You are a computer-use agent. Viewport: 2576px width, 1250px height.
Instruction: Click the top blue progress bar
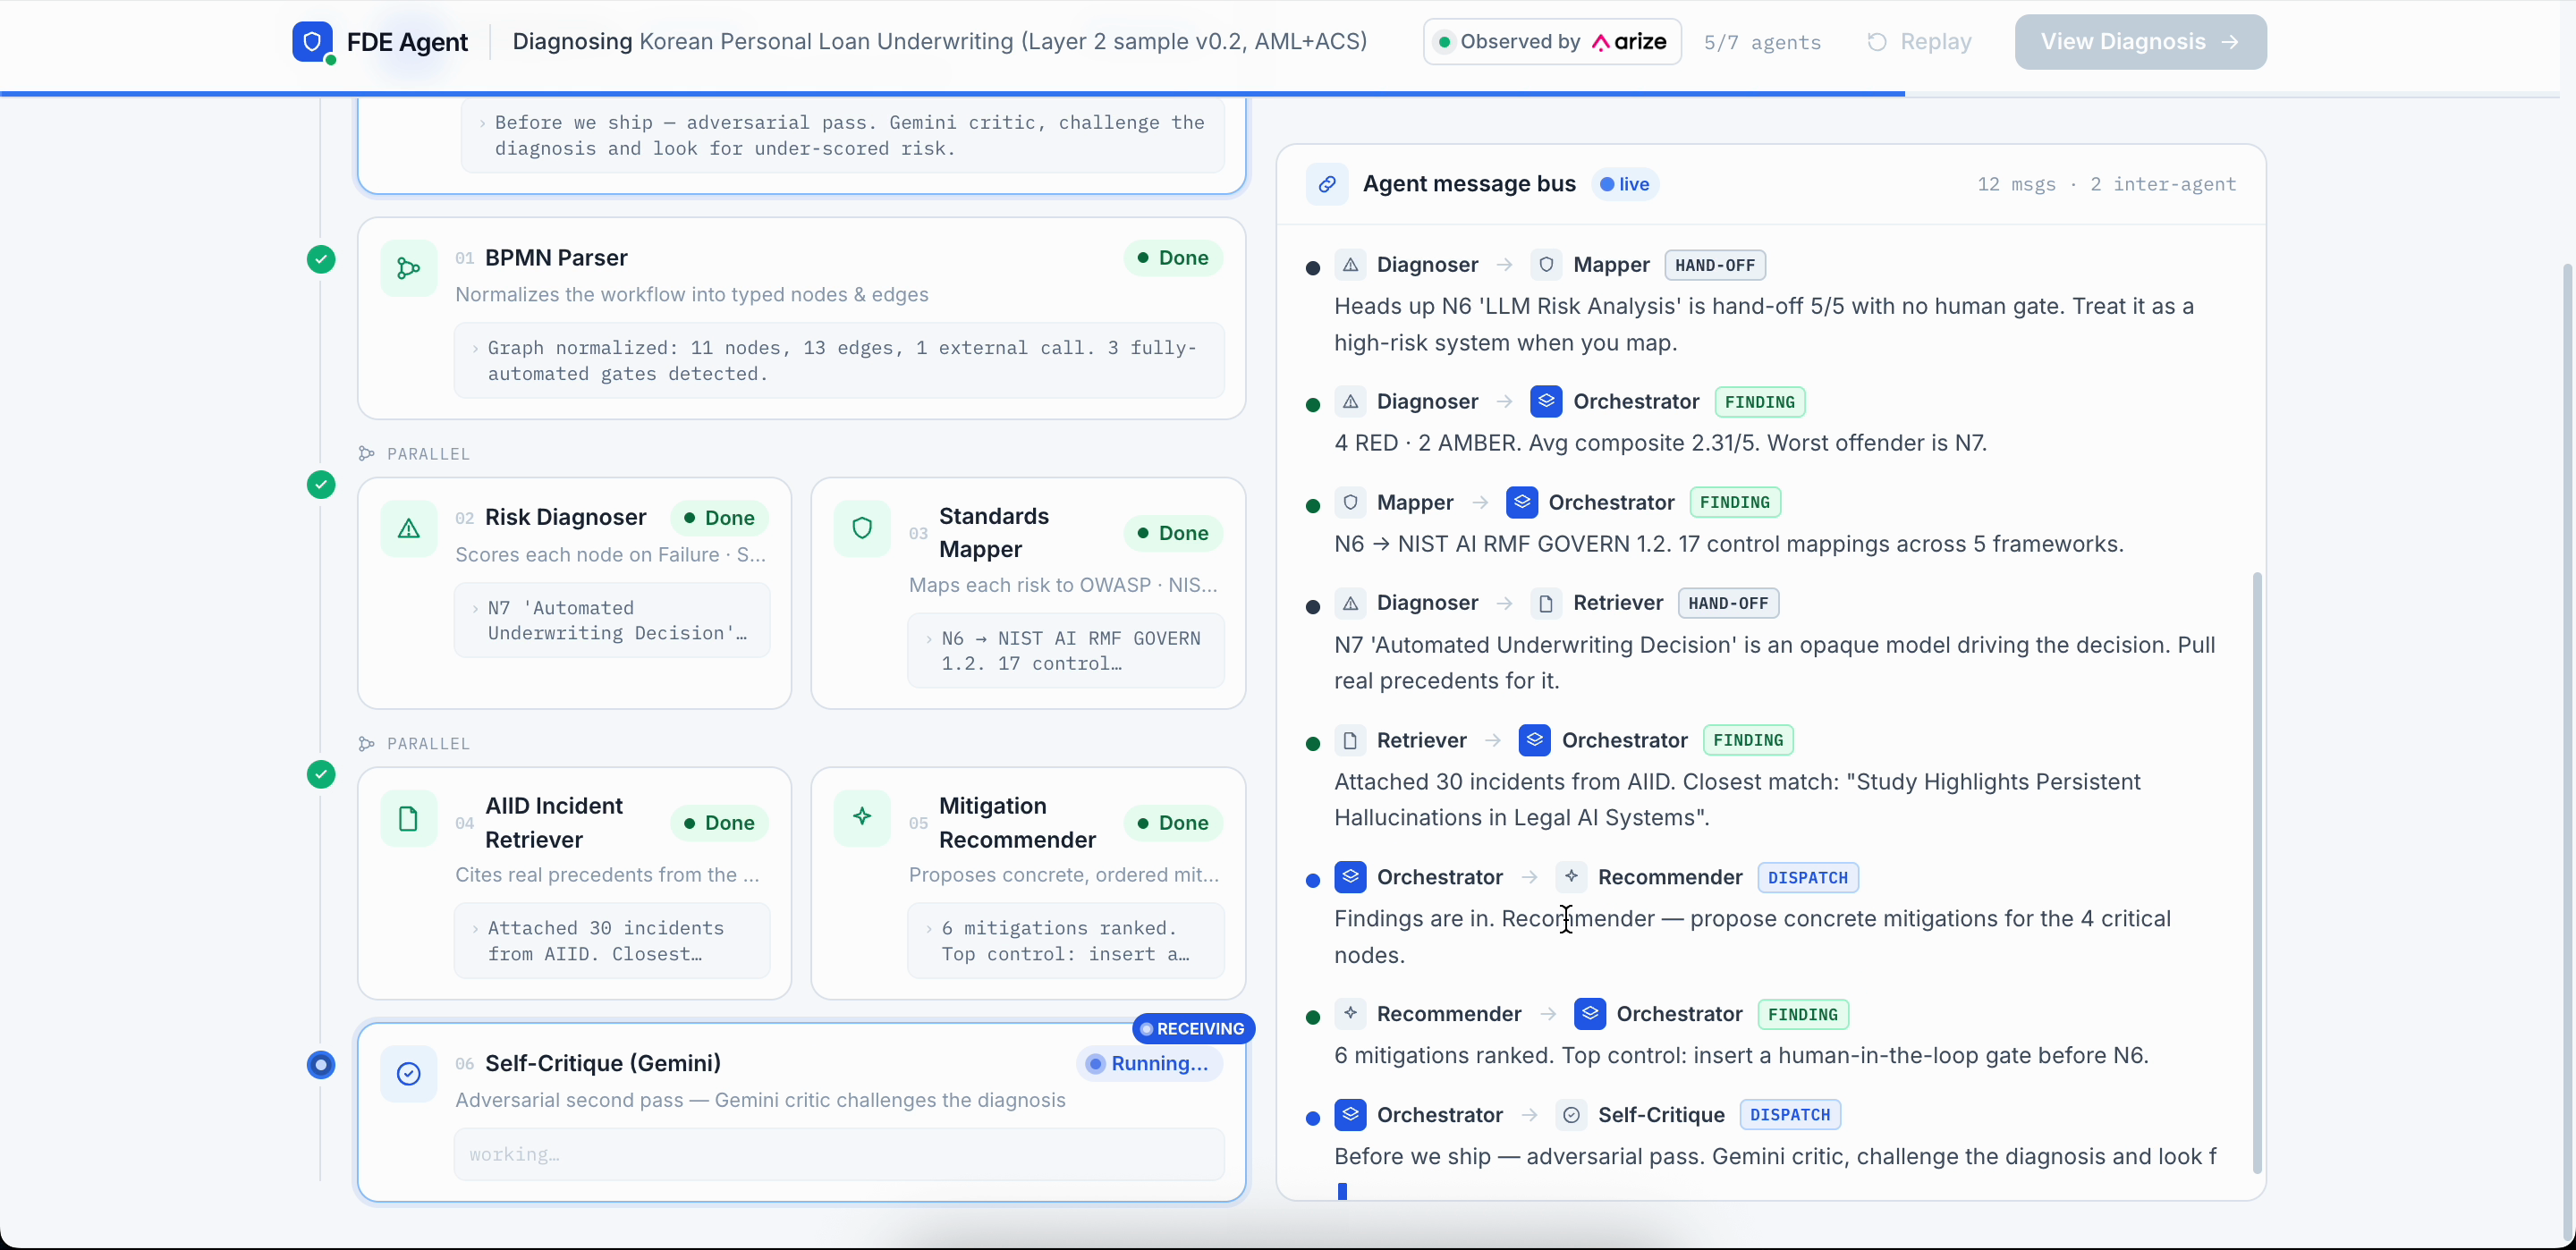(952, 94)
